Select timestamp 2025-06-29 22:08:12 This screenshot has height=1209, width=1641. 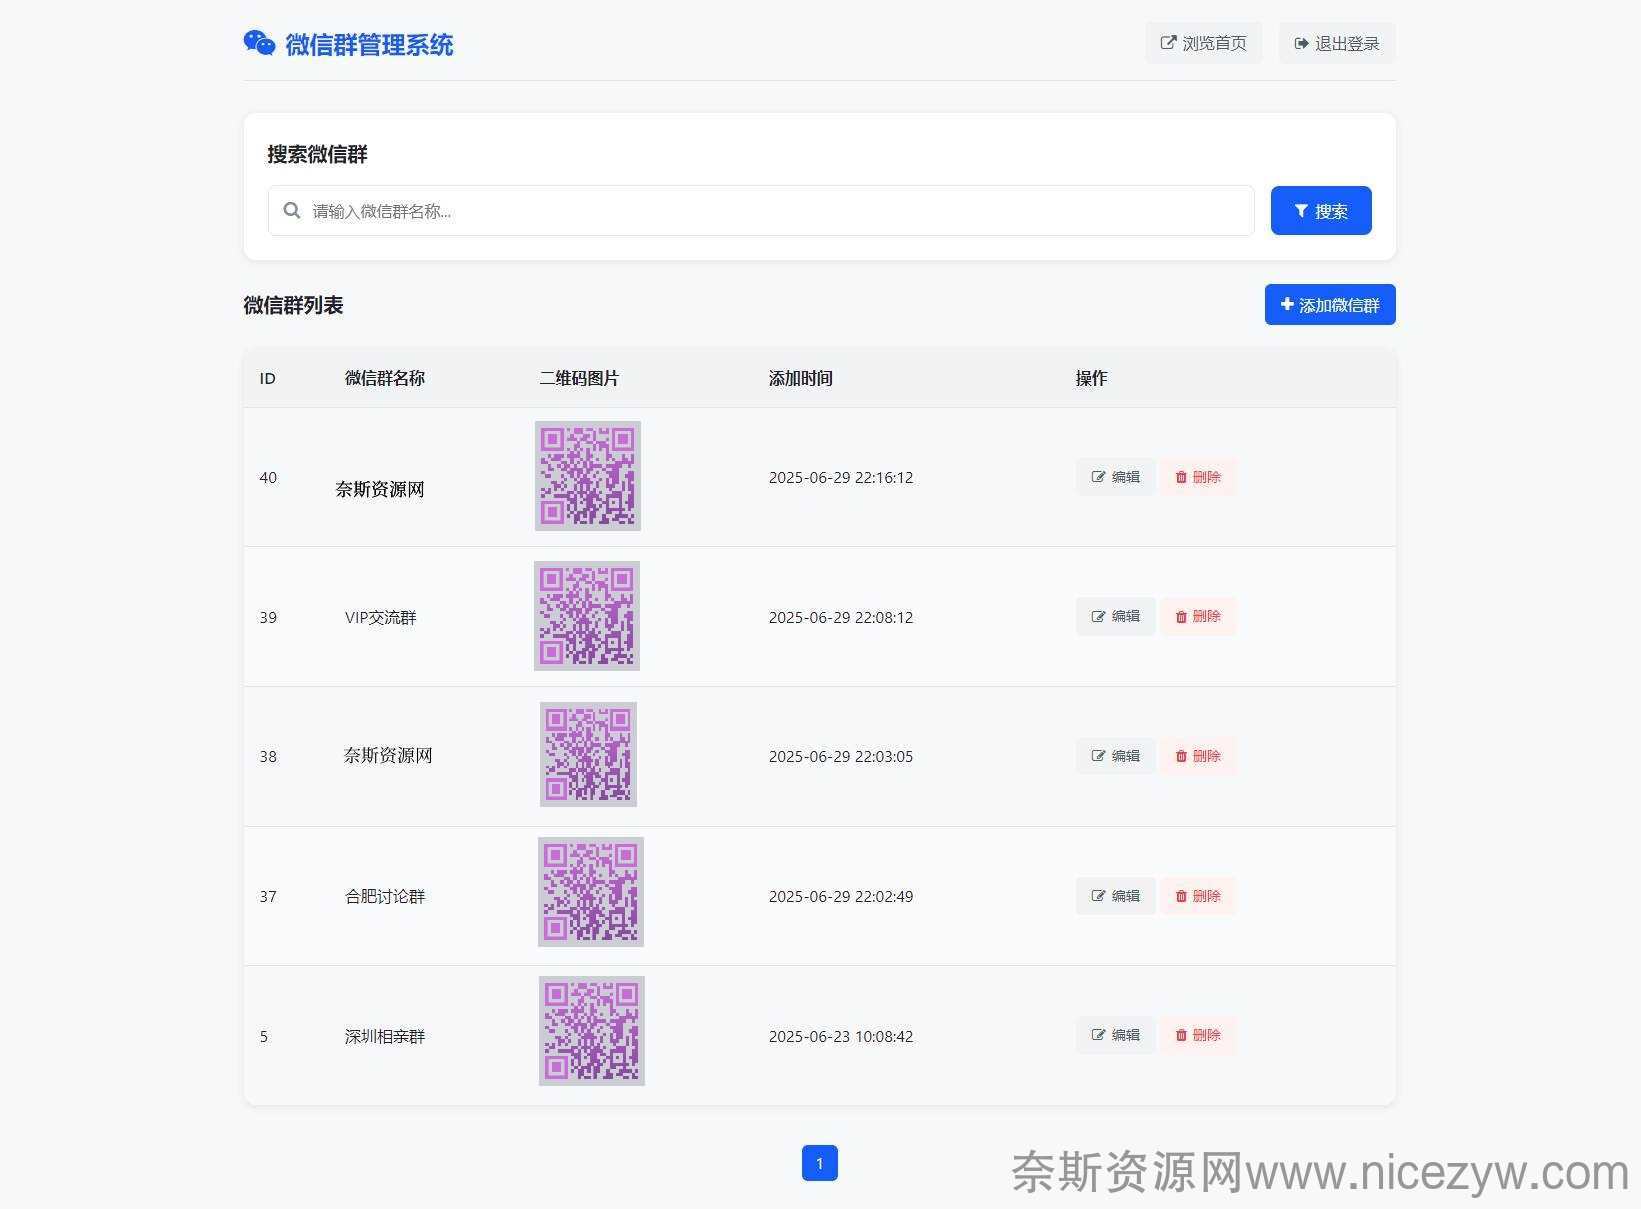point(841,617)
